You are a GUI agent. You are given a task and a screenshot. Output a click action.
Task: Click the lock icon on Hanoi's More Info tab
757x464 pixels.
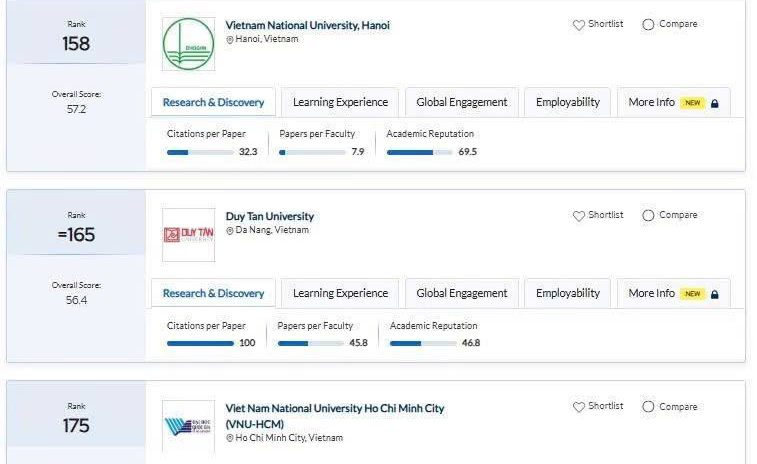[715, 103]
